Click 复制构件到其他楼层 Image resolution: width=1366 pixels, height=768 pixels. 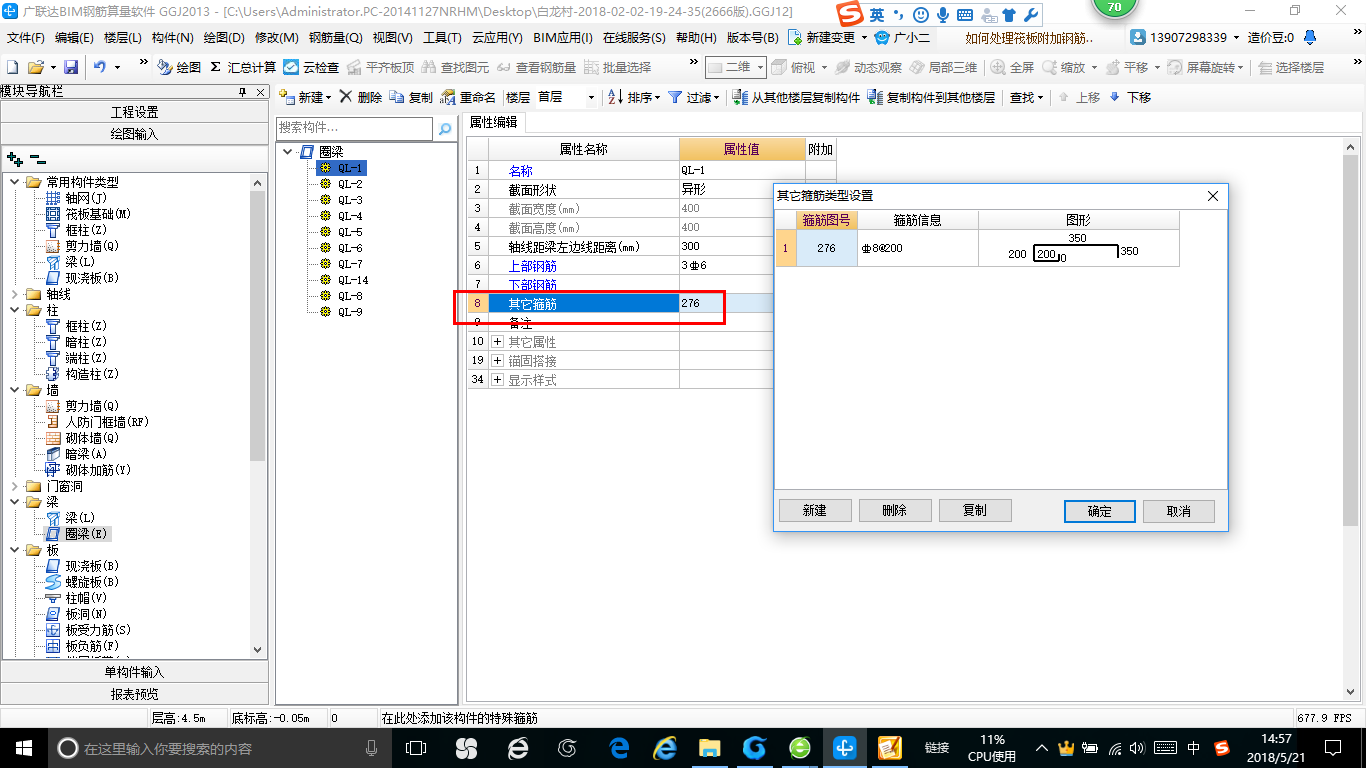(931, 97)
